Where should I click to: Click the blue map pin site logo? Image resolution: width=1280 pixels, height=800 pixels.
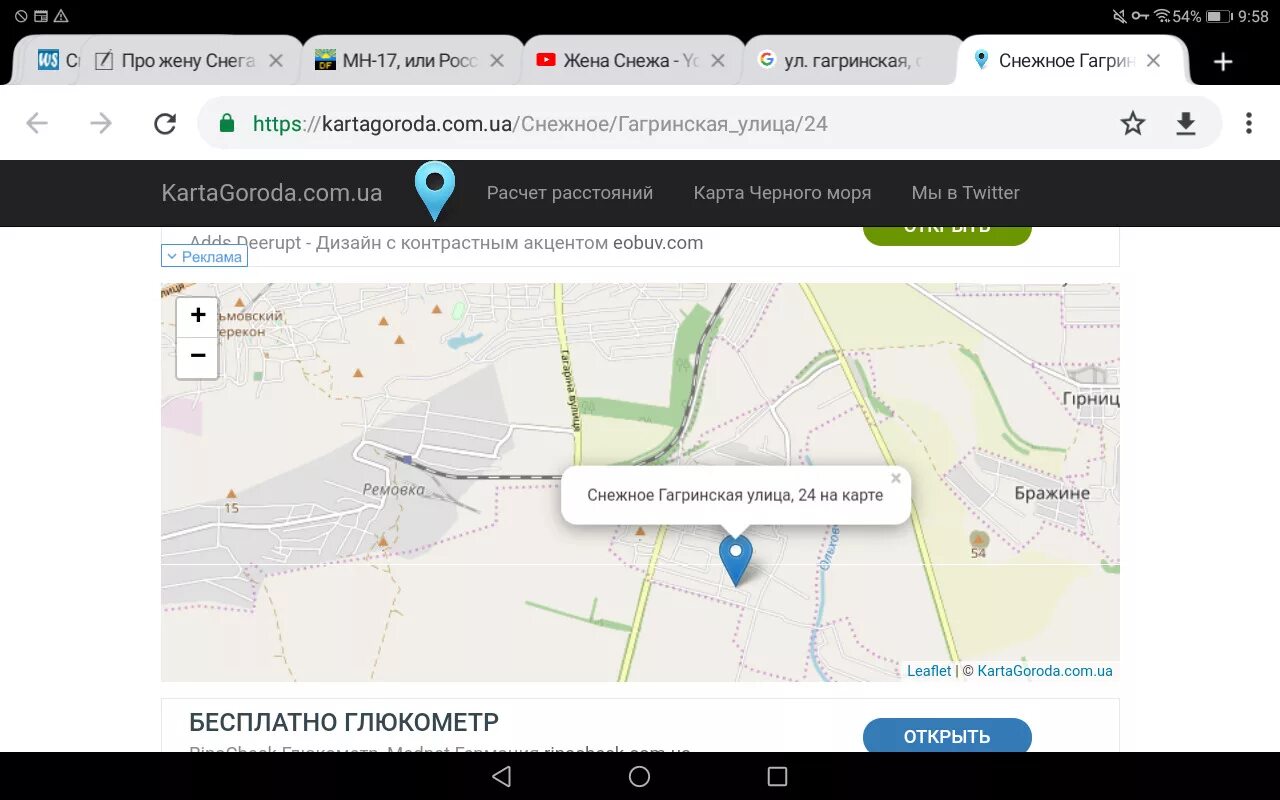(x=435, y=190)
